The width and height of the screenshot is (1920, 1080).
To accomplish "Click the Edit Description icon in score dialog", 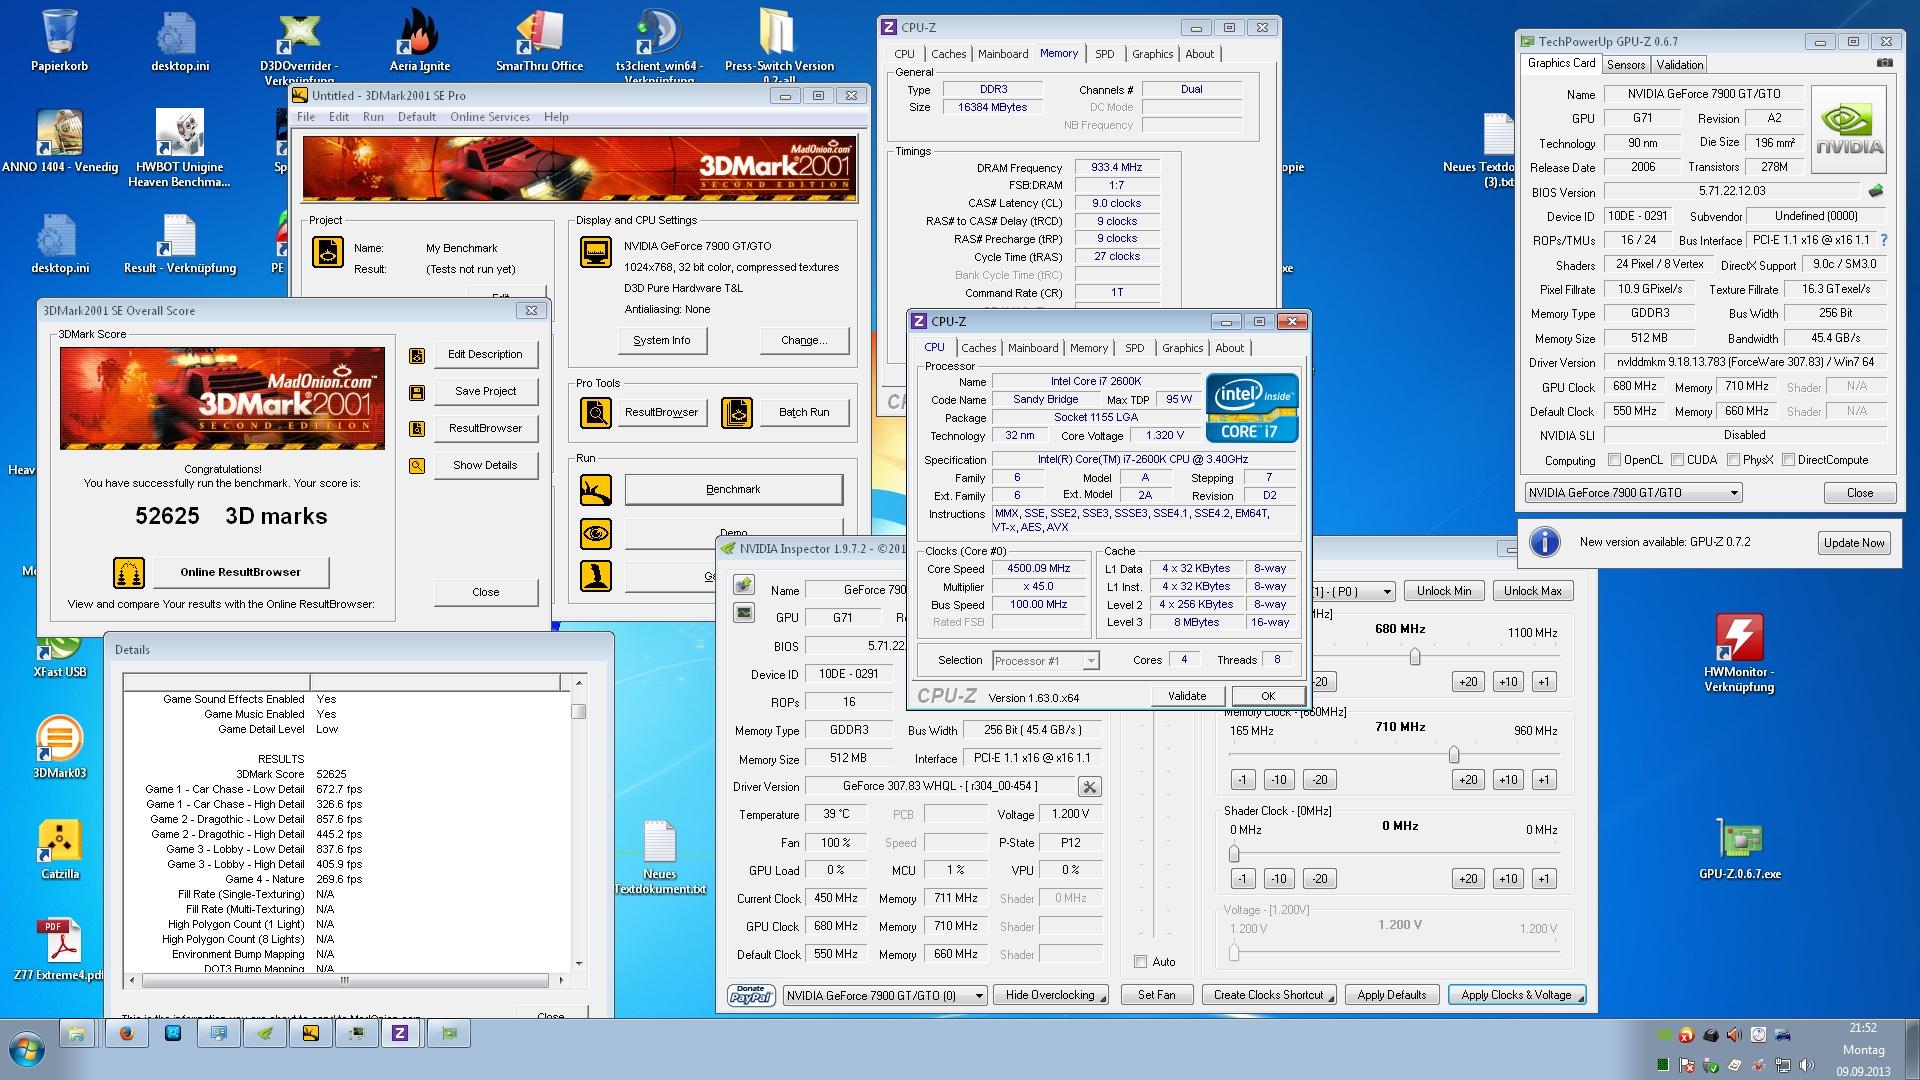I will tap(417, 355).
